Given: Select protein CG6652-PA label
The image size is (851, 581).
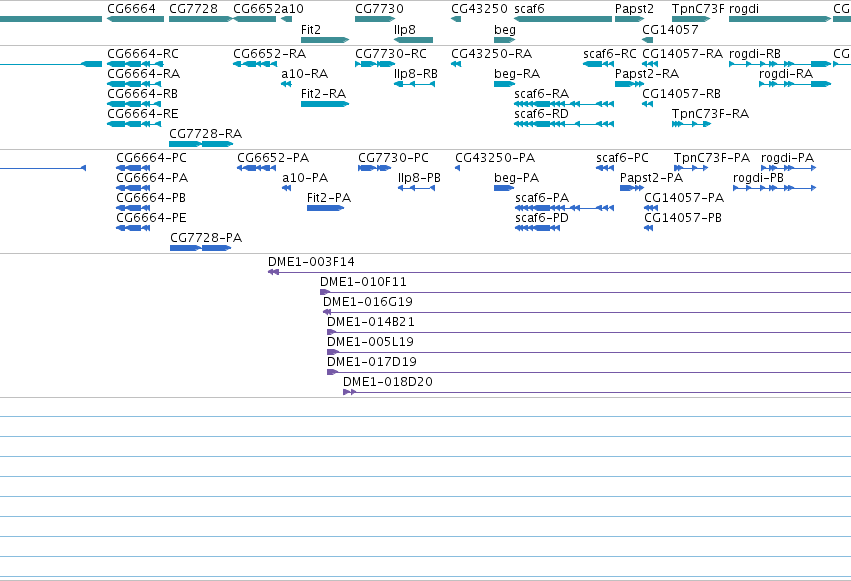Looking at the screenshot, I should point(273,158).
